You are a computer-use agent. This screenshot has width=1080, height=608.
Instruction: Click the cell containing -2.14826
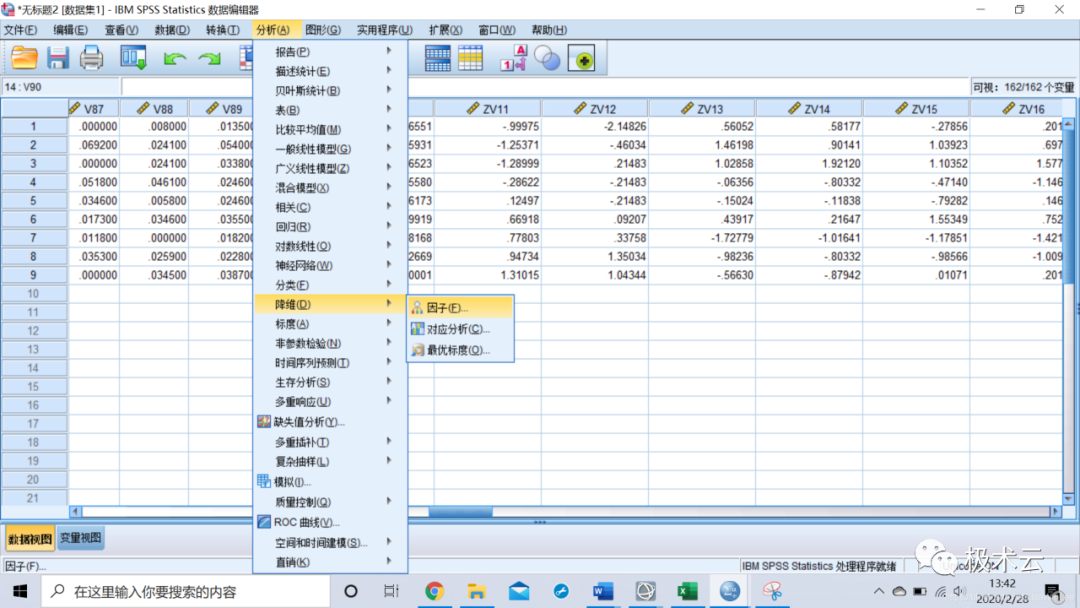[x=595, y=127]
